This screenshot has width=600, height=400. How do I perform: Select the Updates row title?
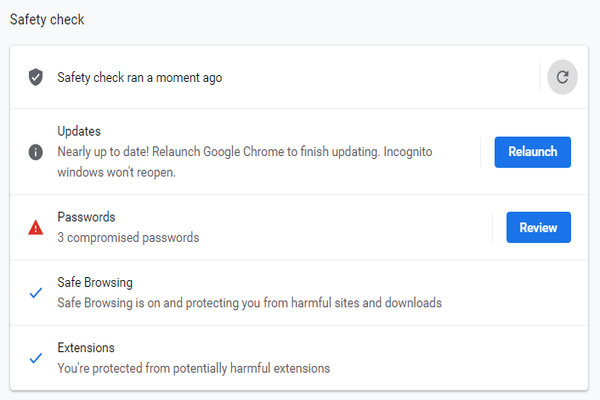point(79,131)
